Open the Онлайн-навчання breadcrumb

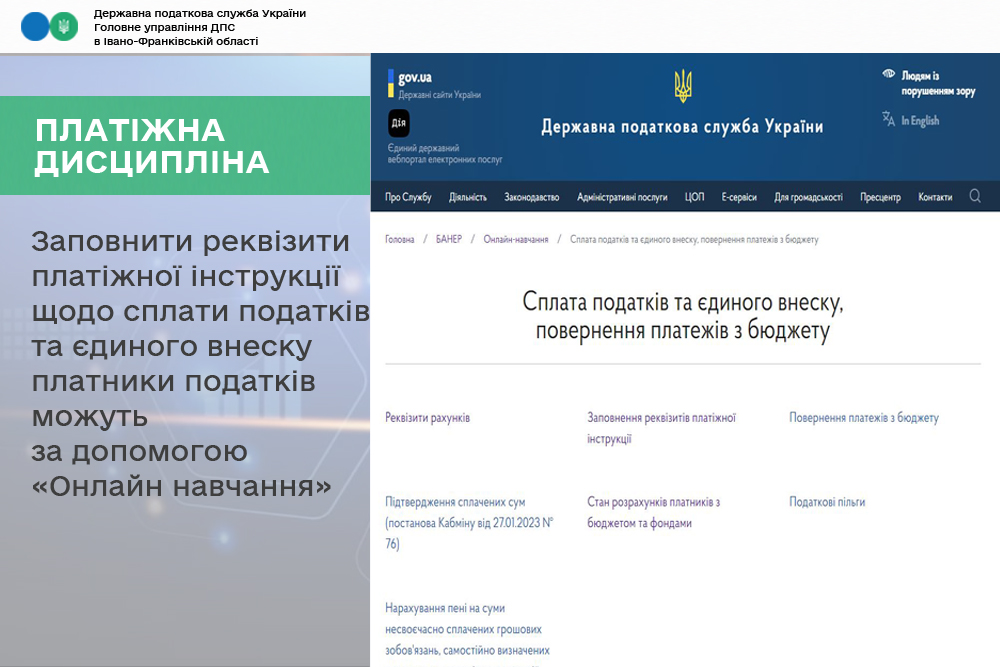pyautogui.click(x=515, y=240)
